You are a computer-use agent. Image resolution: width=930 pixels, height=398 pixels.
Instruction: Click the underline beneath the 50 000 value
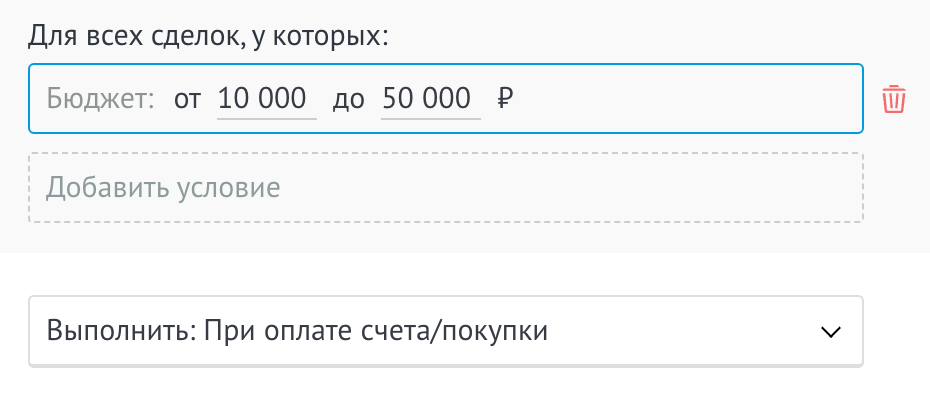(x=431, y=118)
